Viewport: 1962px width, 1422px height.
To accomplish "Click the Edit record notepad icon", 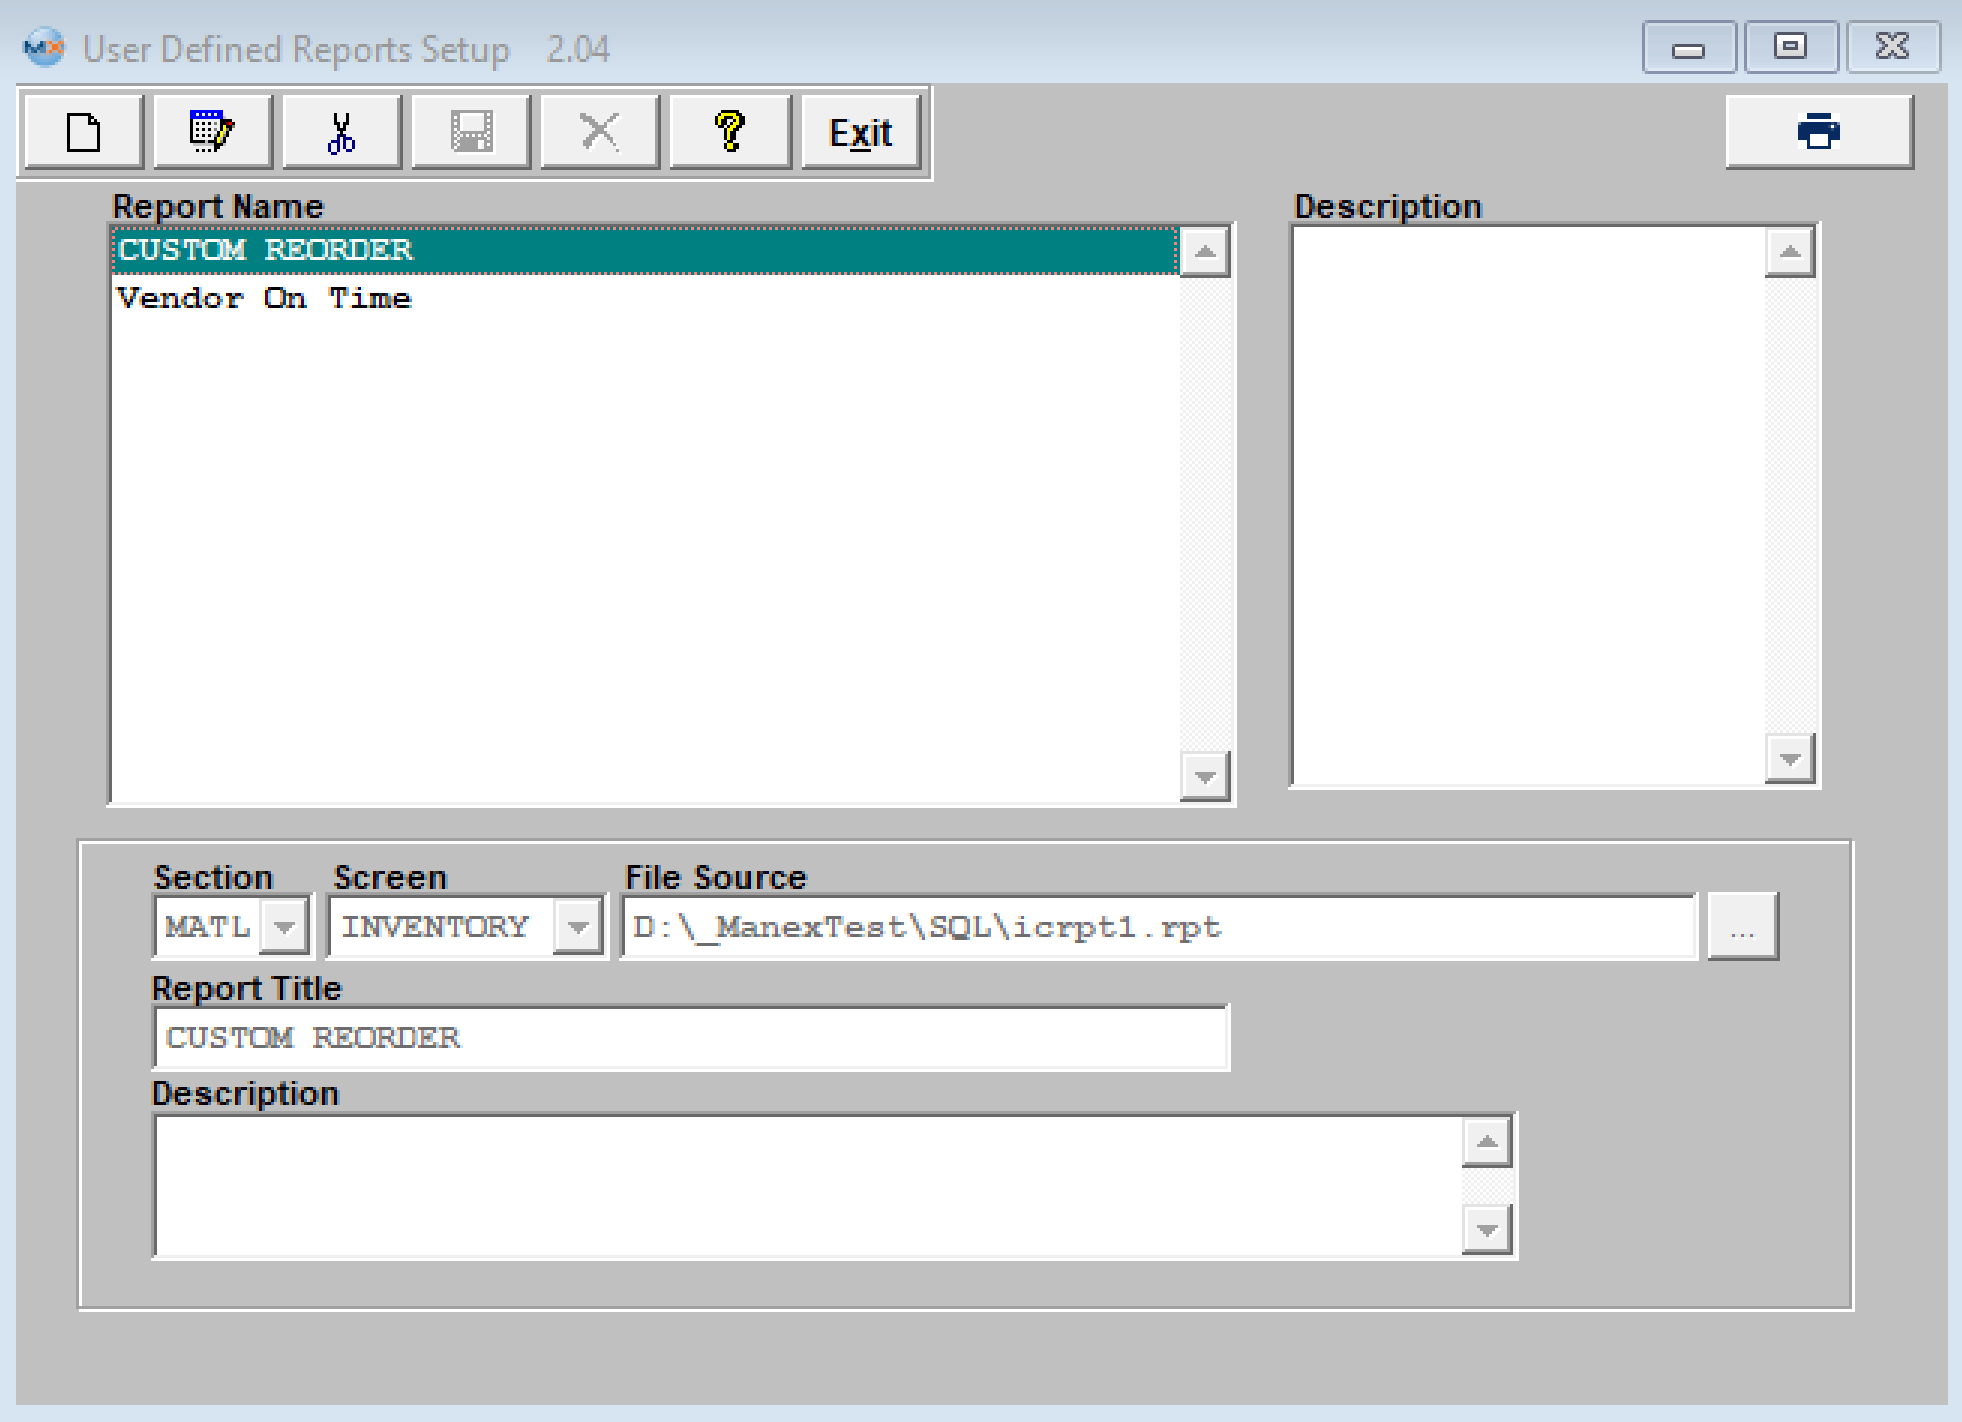I will (212, 132).
